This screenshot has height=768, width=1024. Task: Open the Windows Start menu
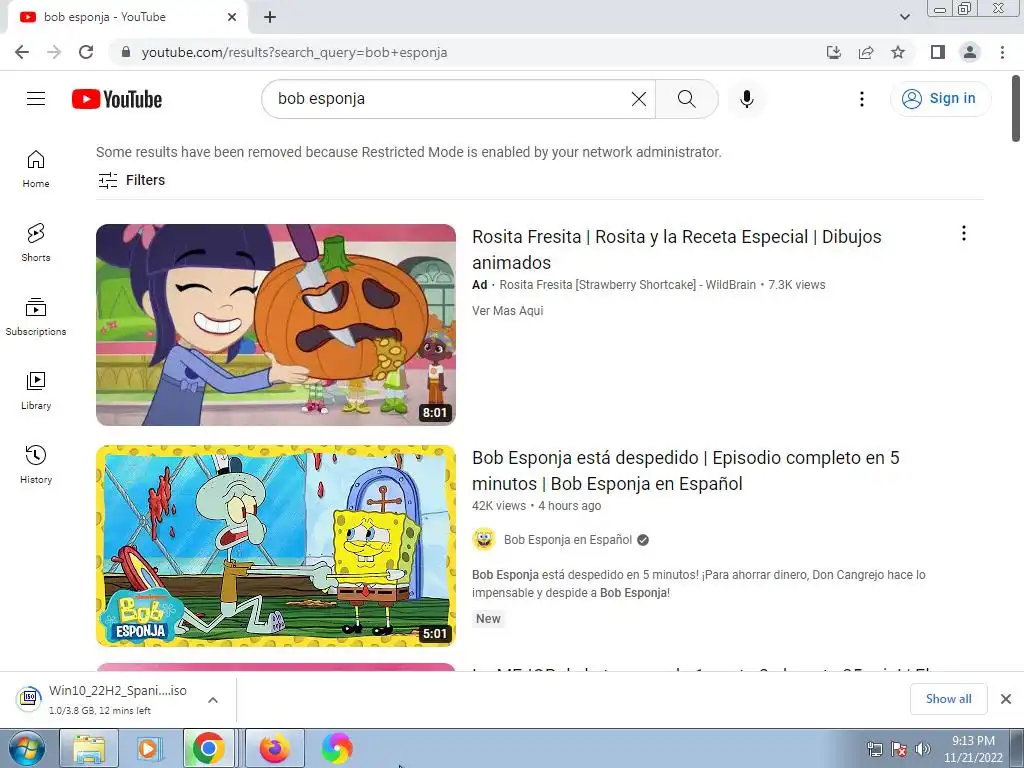tap(26, 748)
